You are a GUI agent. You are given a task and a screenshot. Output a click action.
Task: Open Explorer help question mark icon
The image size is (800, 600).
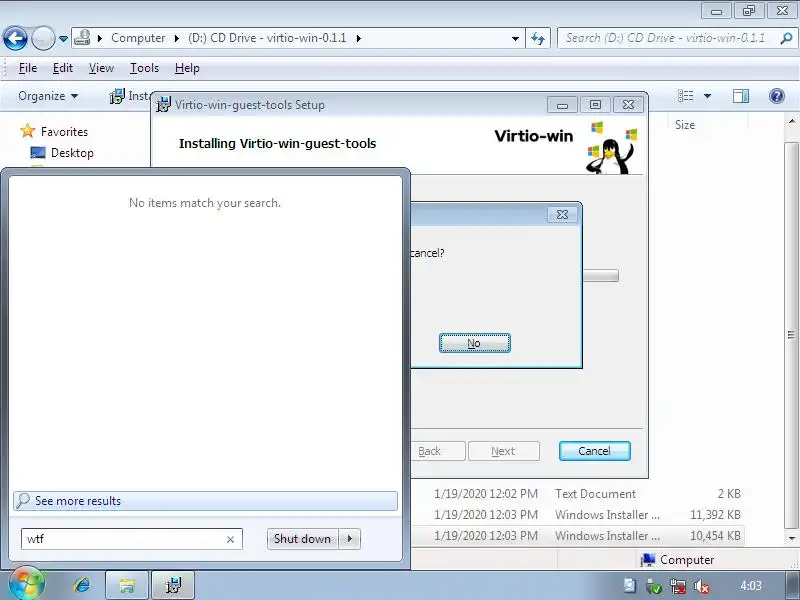pyautogui.click(x=777, y=96)
